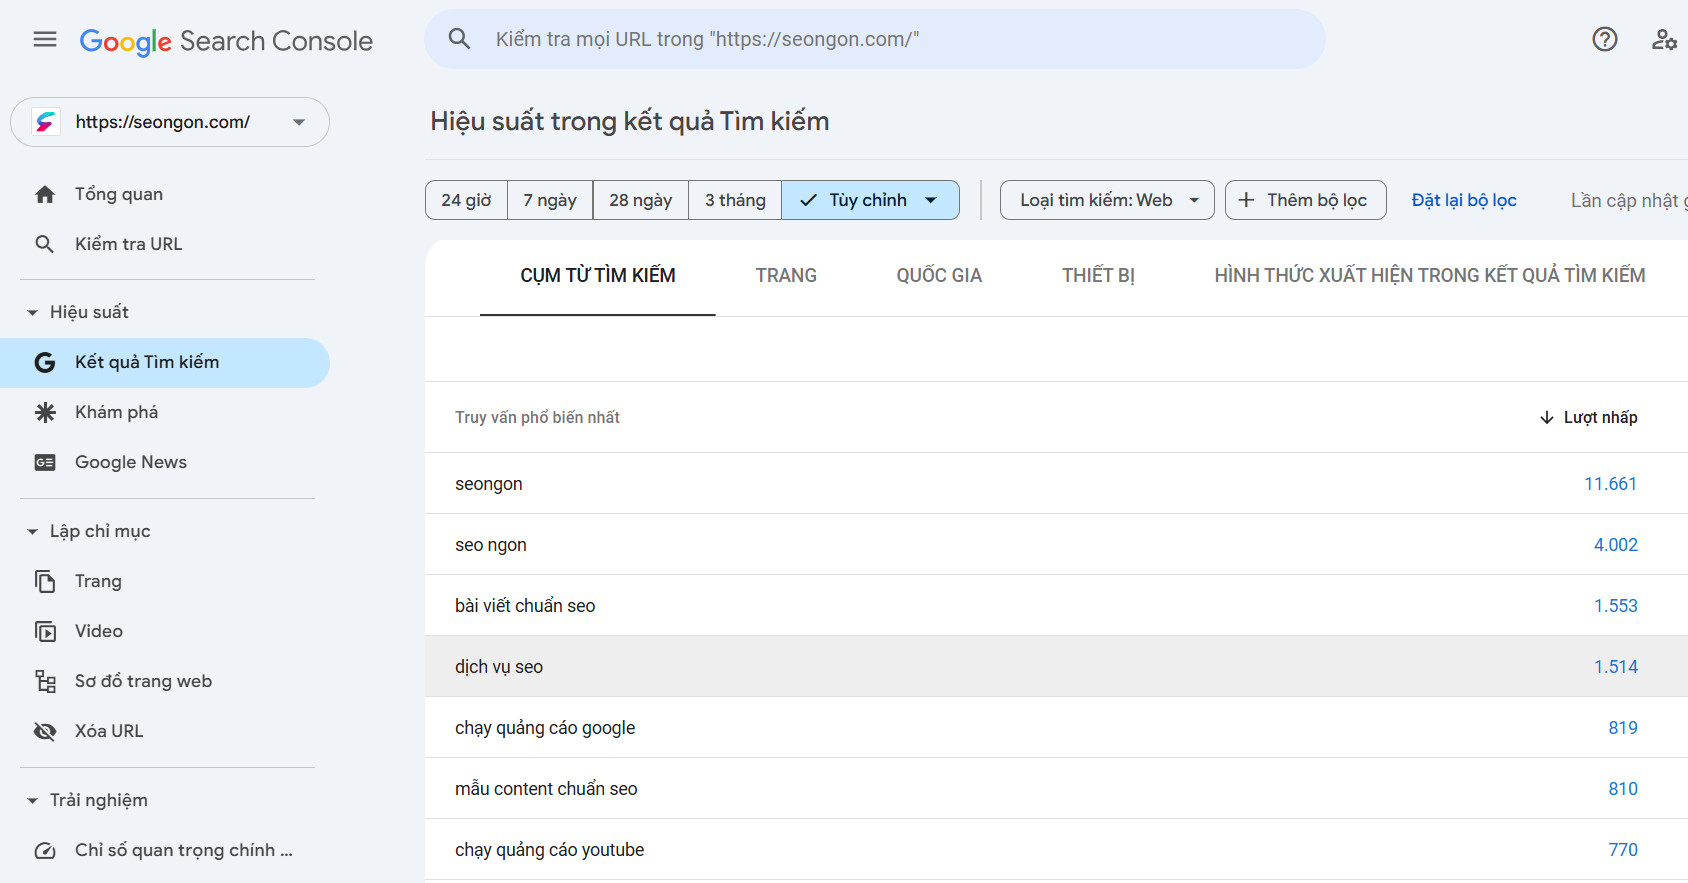This screenshot has width=1688, height=883.
Task: Open the https://seongon.com/ property dropdown
Action: pos(170,122)
